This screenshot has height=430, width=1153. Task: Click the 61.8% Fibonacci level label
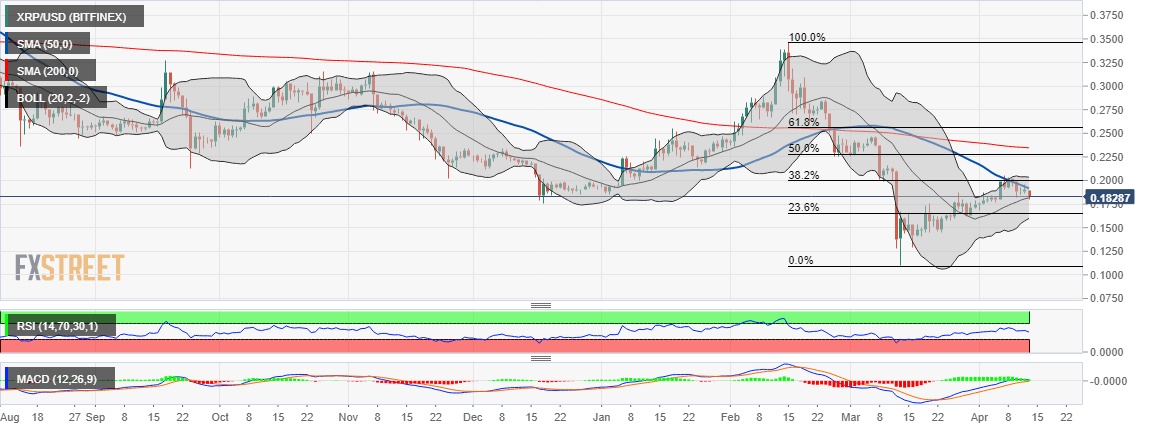(x=804, y=122)
